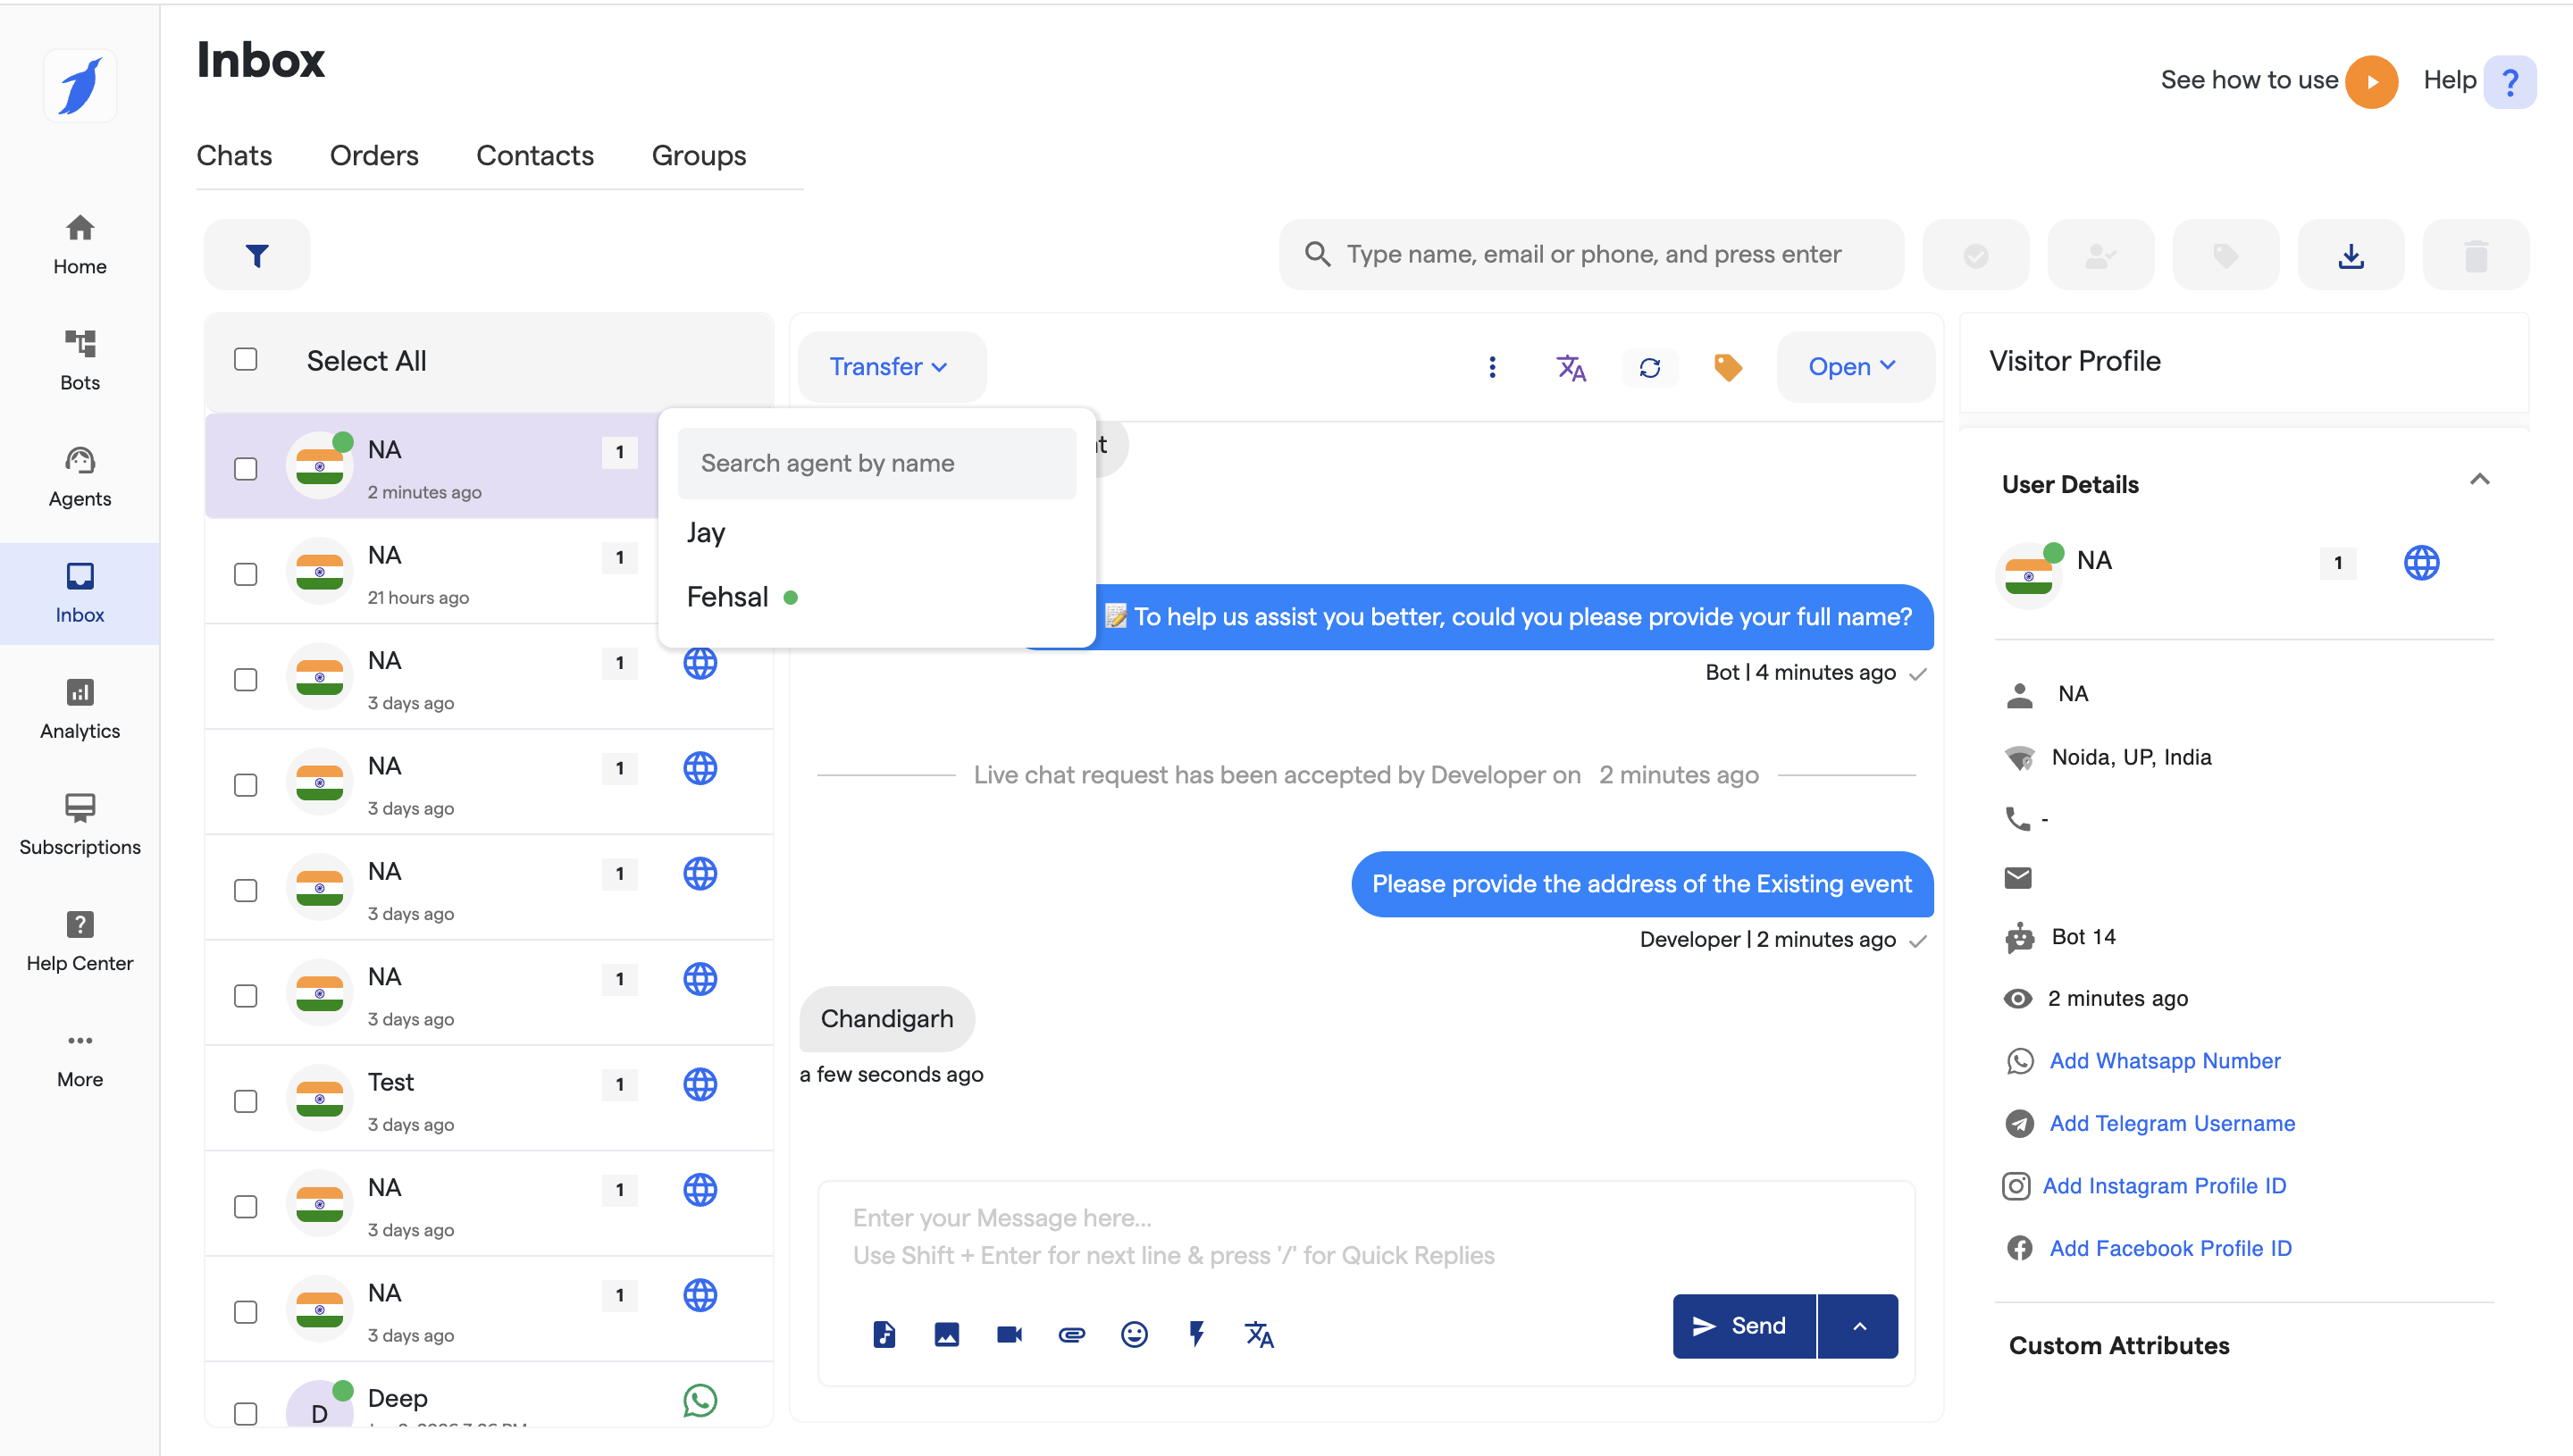Click the refresh conversation icon

point(1650,367)
